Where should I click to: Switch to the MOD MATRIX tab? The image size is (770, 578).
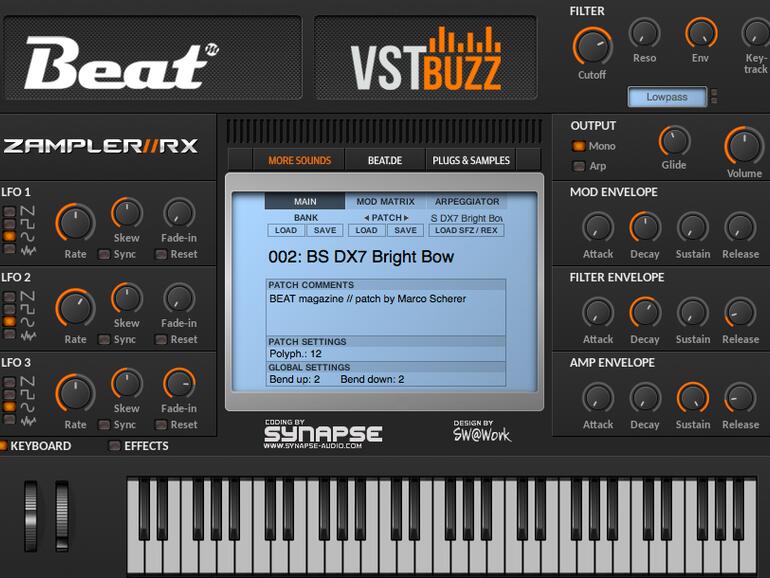tap(385, 201)
